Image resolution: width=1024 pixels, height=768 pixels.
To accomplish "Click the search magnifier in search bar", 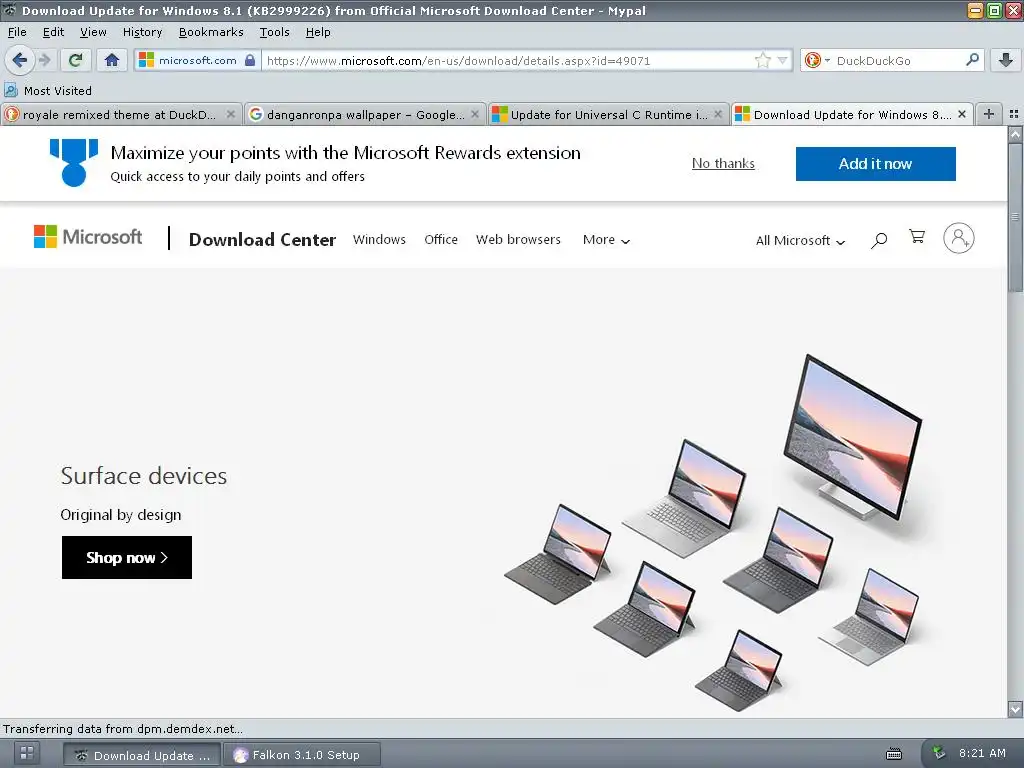I will 972,60.
